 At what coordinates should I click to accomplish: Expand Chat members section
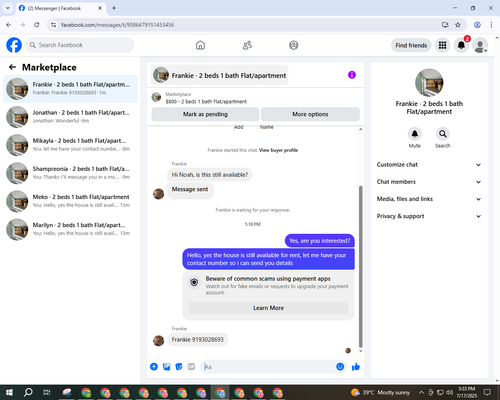(429, 182)
